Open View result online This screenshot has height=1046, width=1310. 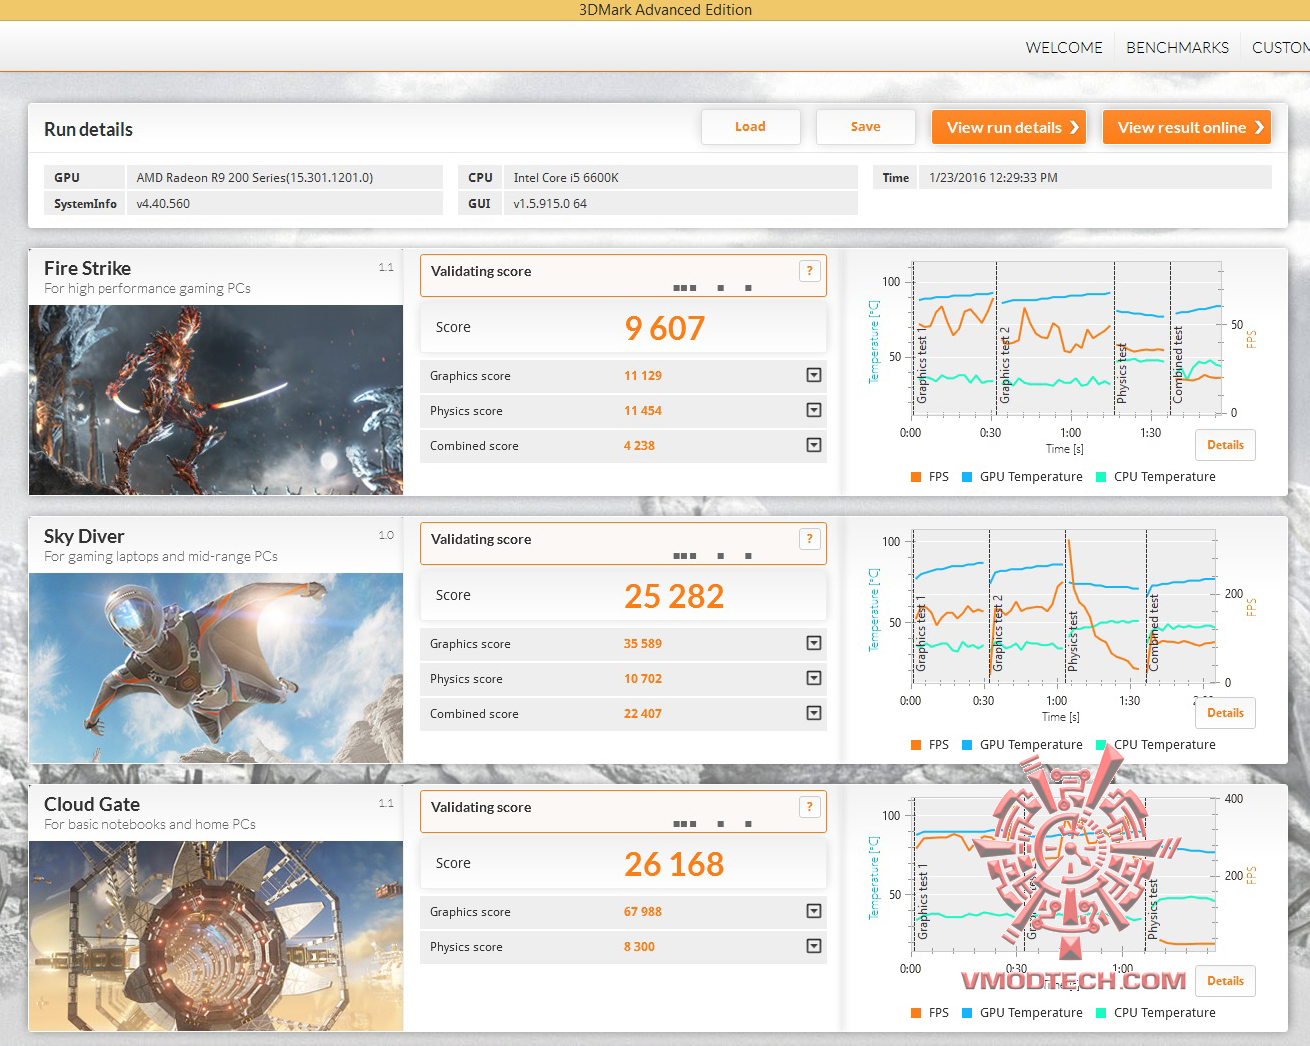(x=1187, y=127)
